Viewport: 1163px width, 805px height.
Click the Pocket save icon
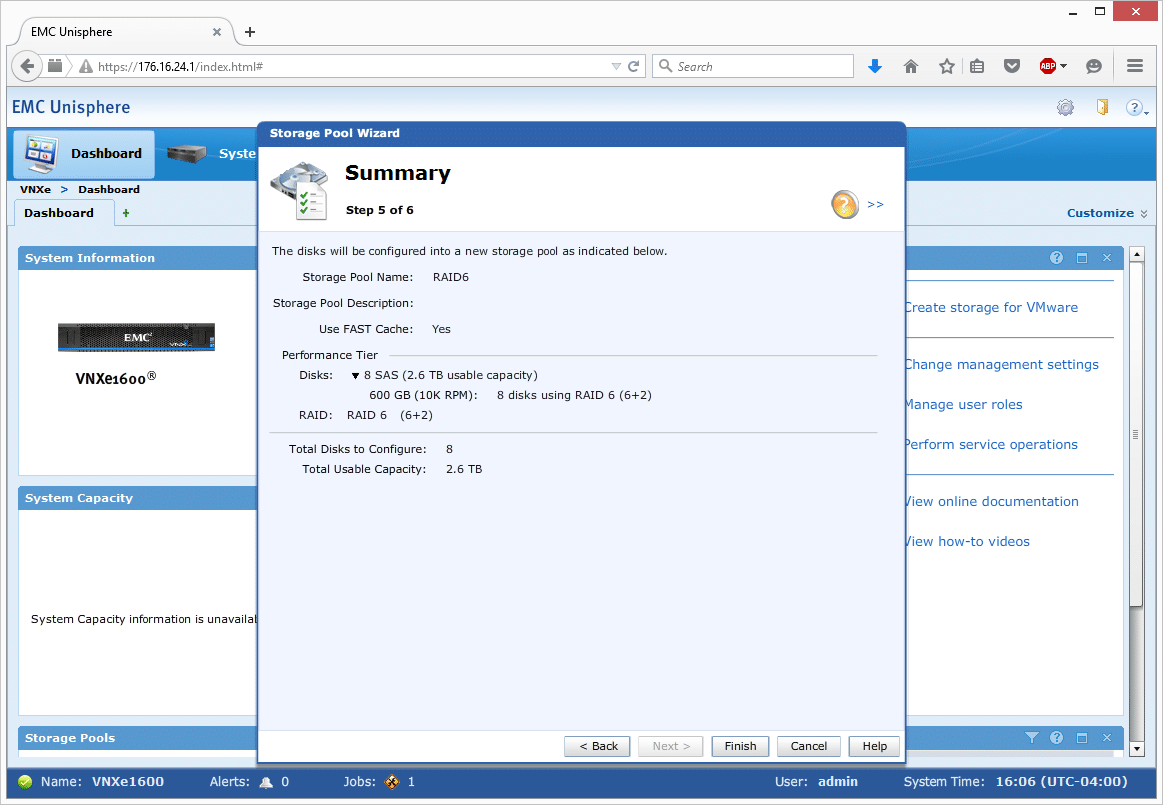pyautogui.click(x=1012, y=66)
